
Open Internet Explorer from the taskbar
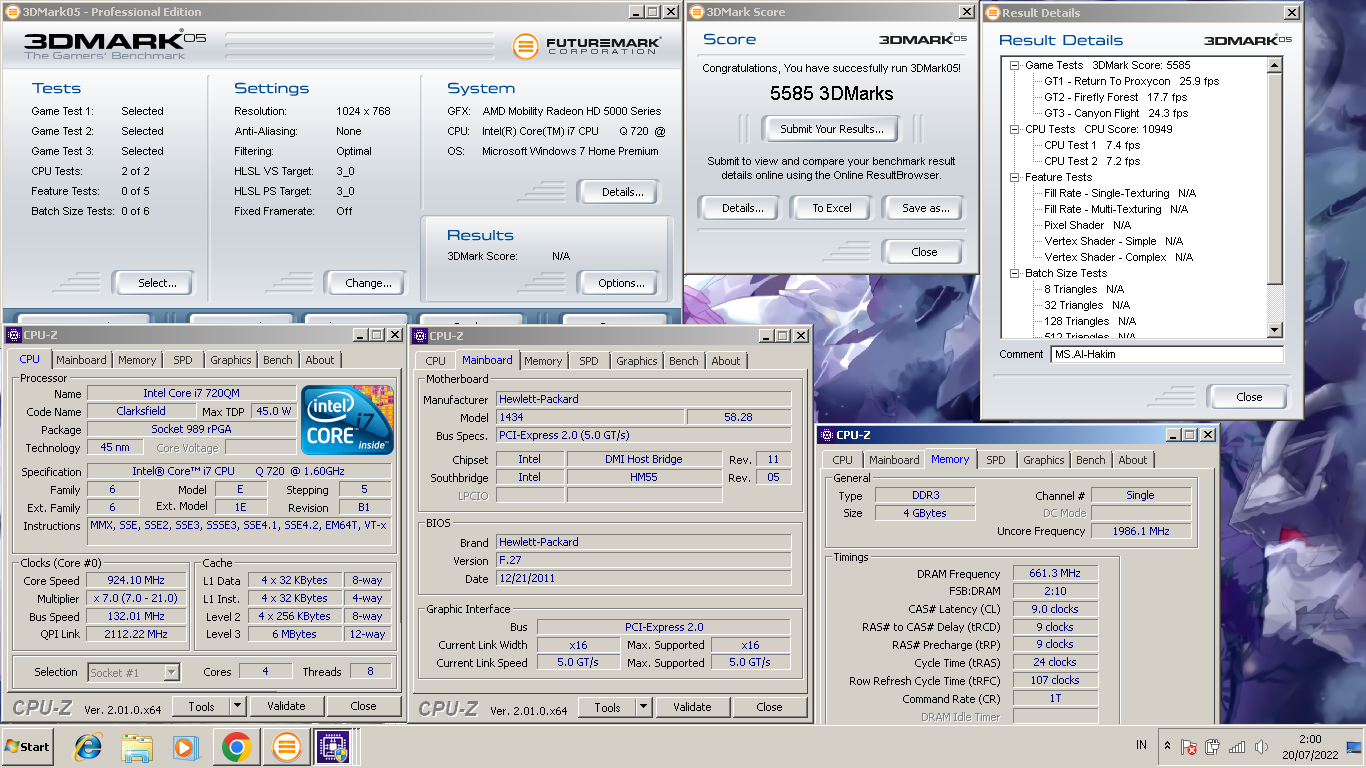click(88, 747)
